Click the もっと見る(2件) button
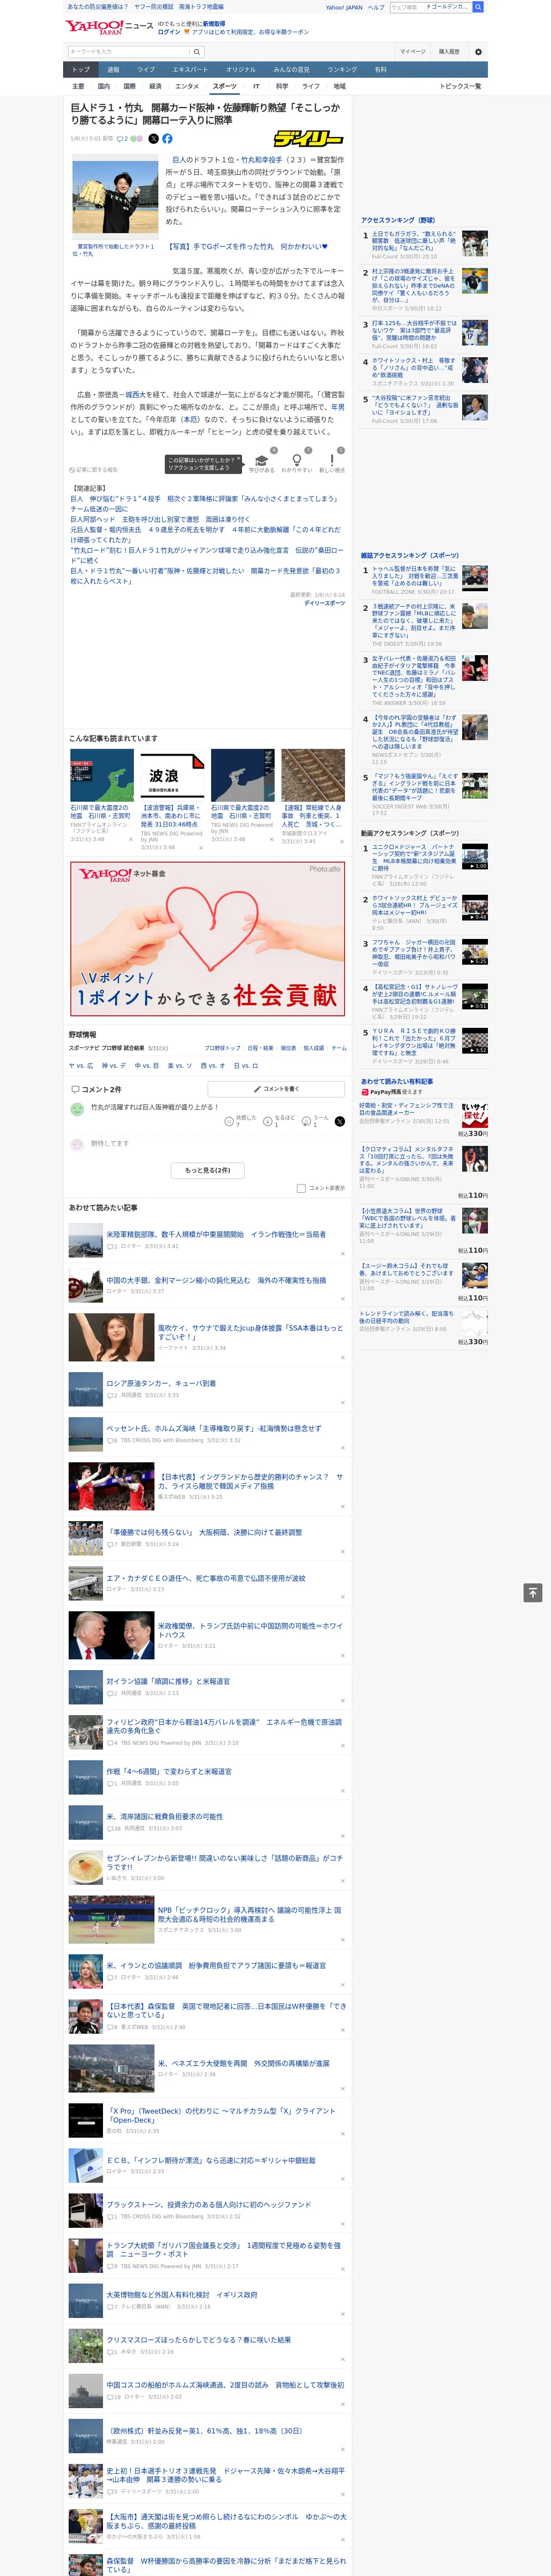The image size is (551, 2576). (208, 1170)
